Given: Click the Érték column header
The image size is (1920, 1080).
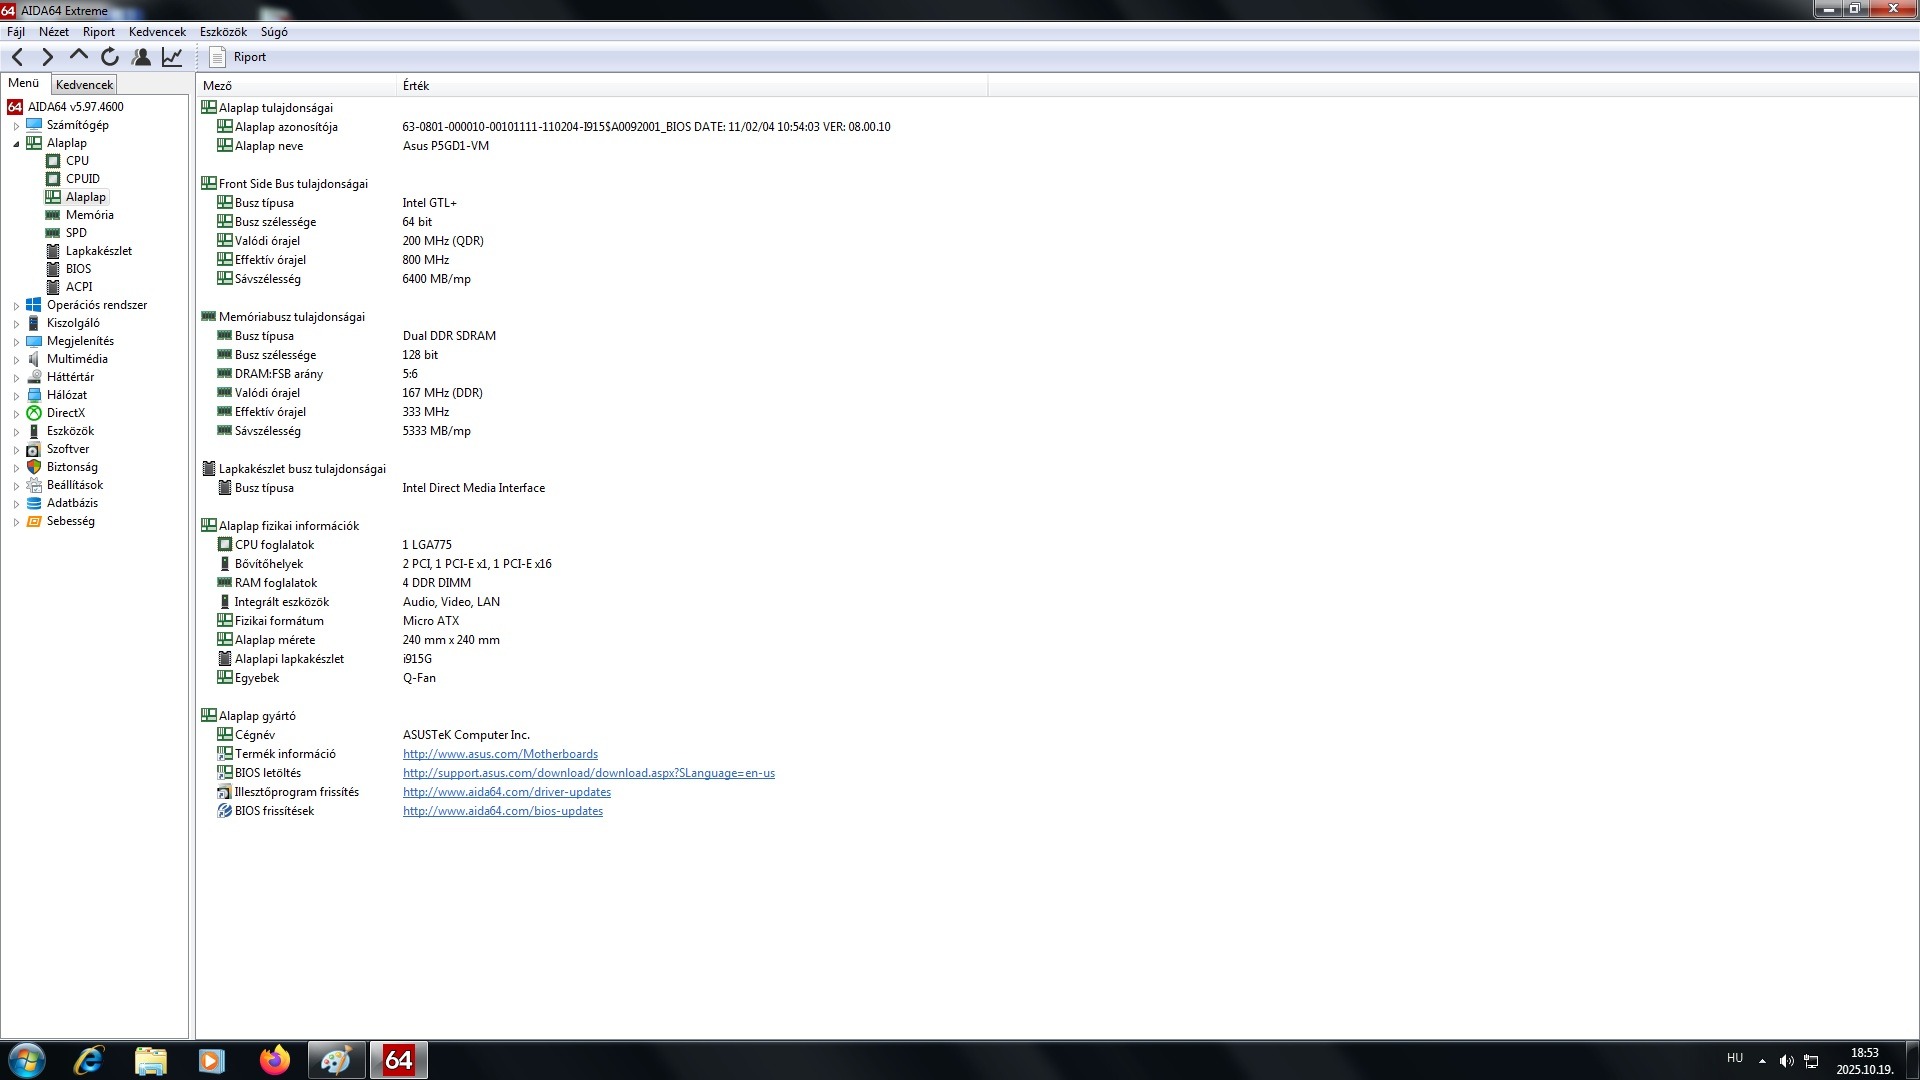Looking at the screenshot, I should (416, 86).
